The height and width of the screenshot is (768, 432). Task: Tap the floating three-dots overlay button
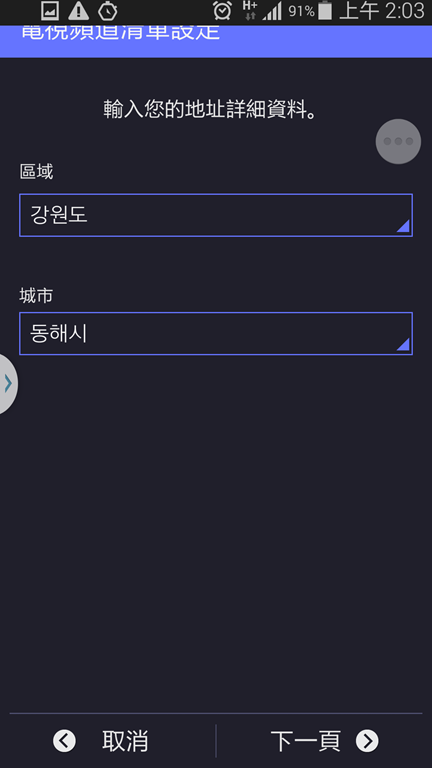[x=398, y=142]
